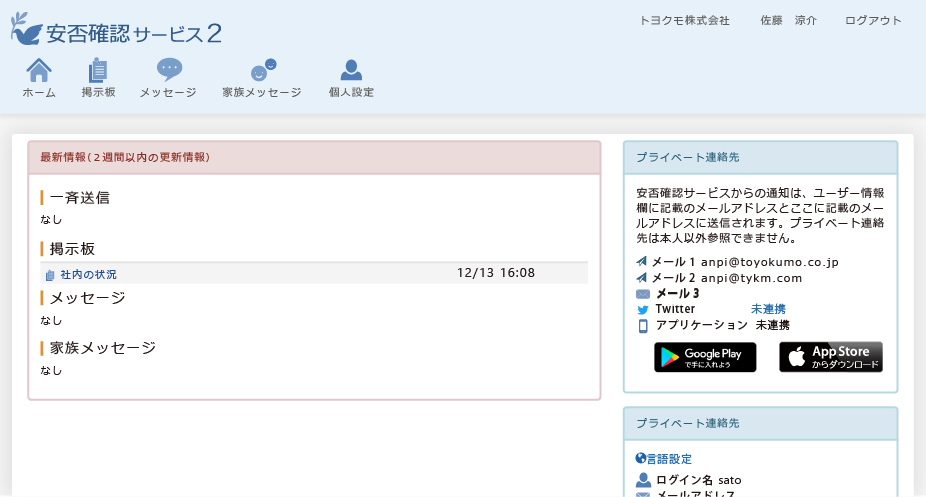Screen dimensions: 926x497
Task: Select the 掲示板 menu label
Action: coord(99,92)
